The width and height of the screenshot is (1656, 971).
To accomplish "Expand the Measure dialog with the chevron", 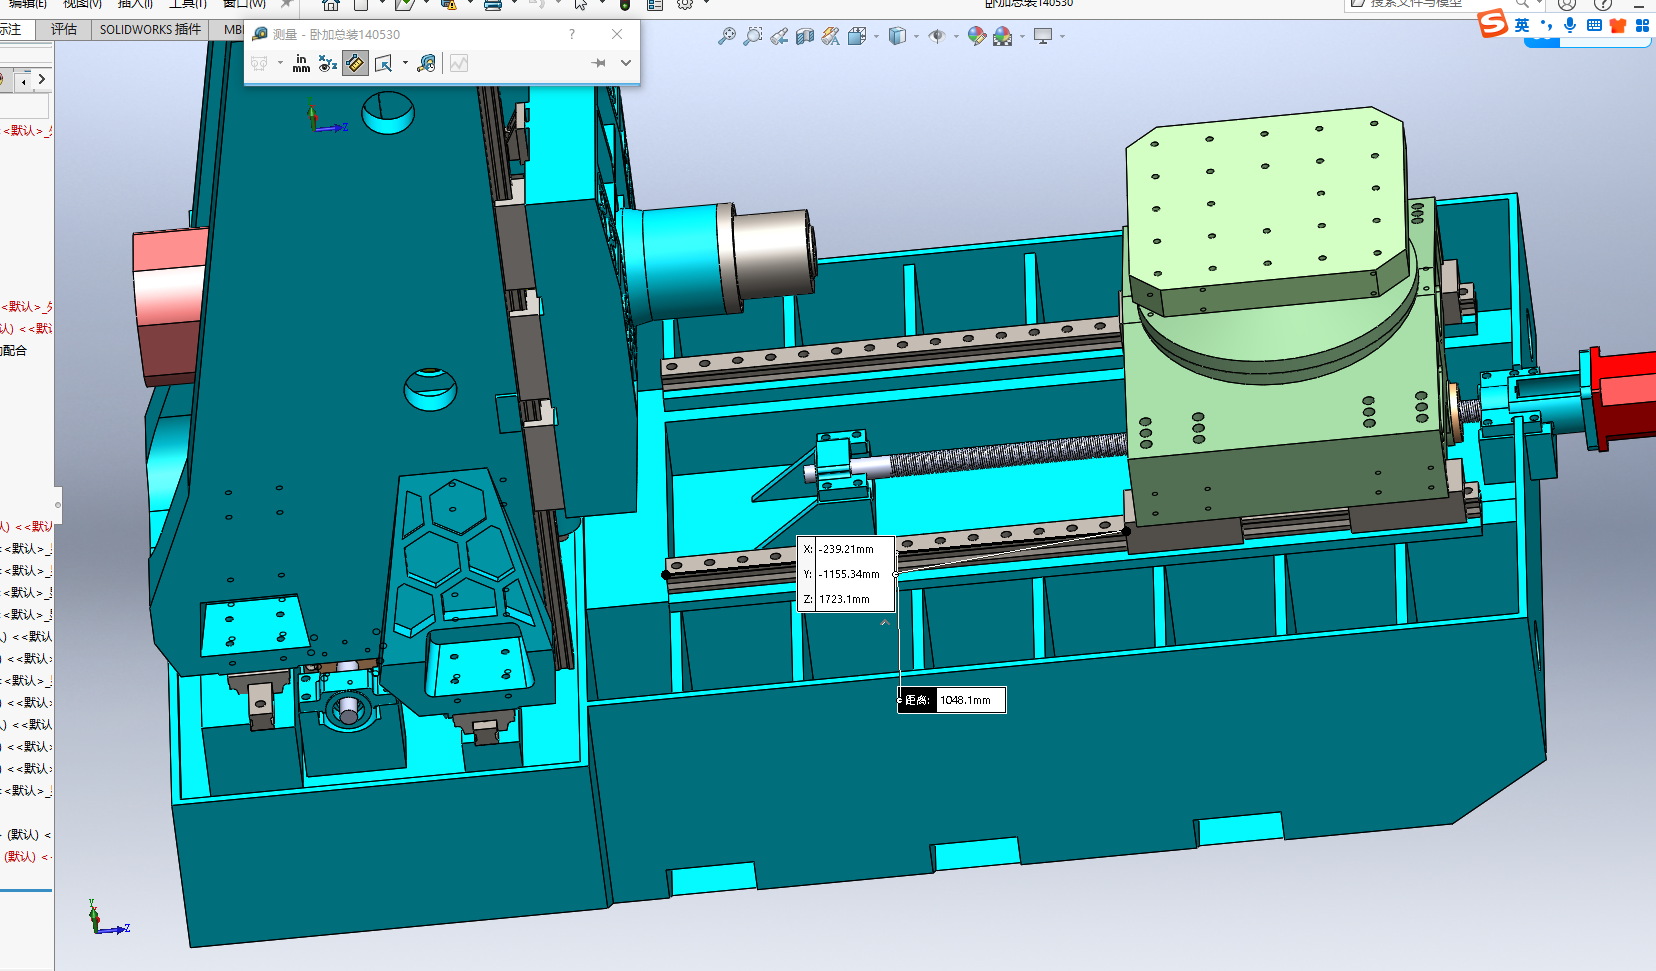I will point(626,63).
